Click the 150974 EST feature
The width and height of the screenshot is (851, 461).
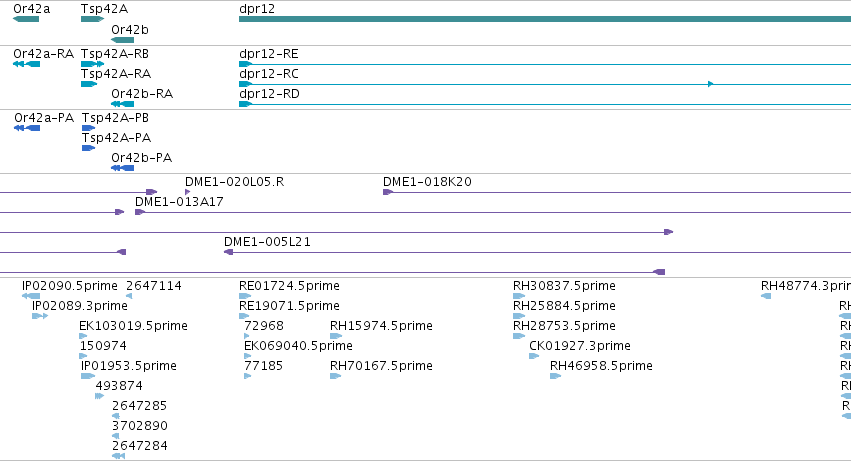[83, 356]
